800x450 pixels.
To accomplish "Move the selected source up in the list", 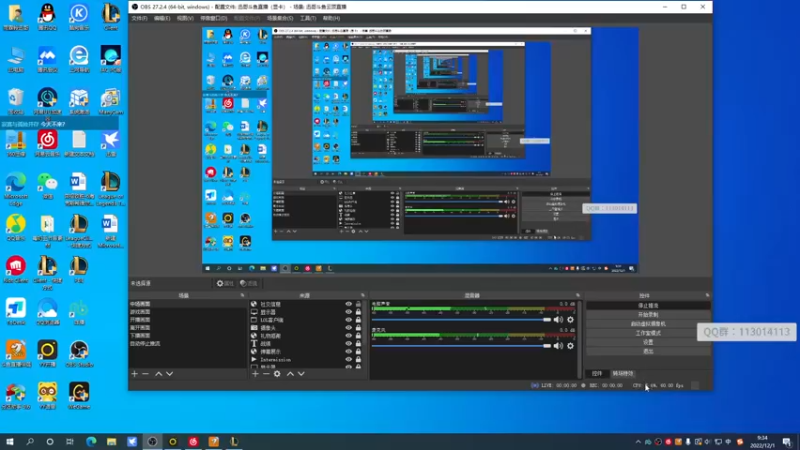I will click(290, 374).
